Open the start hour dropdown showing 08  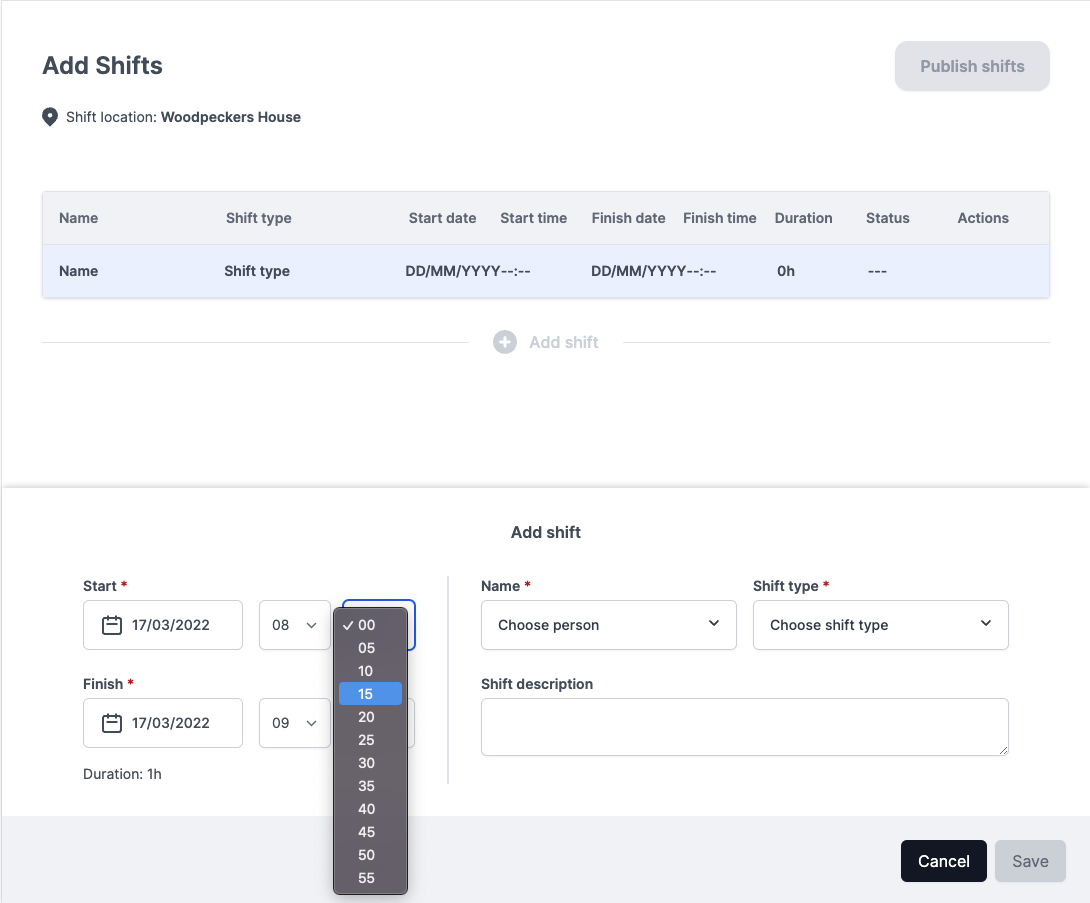pos(294,625)
